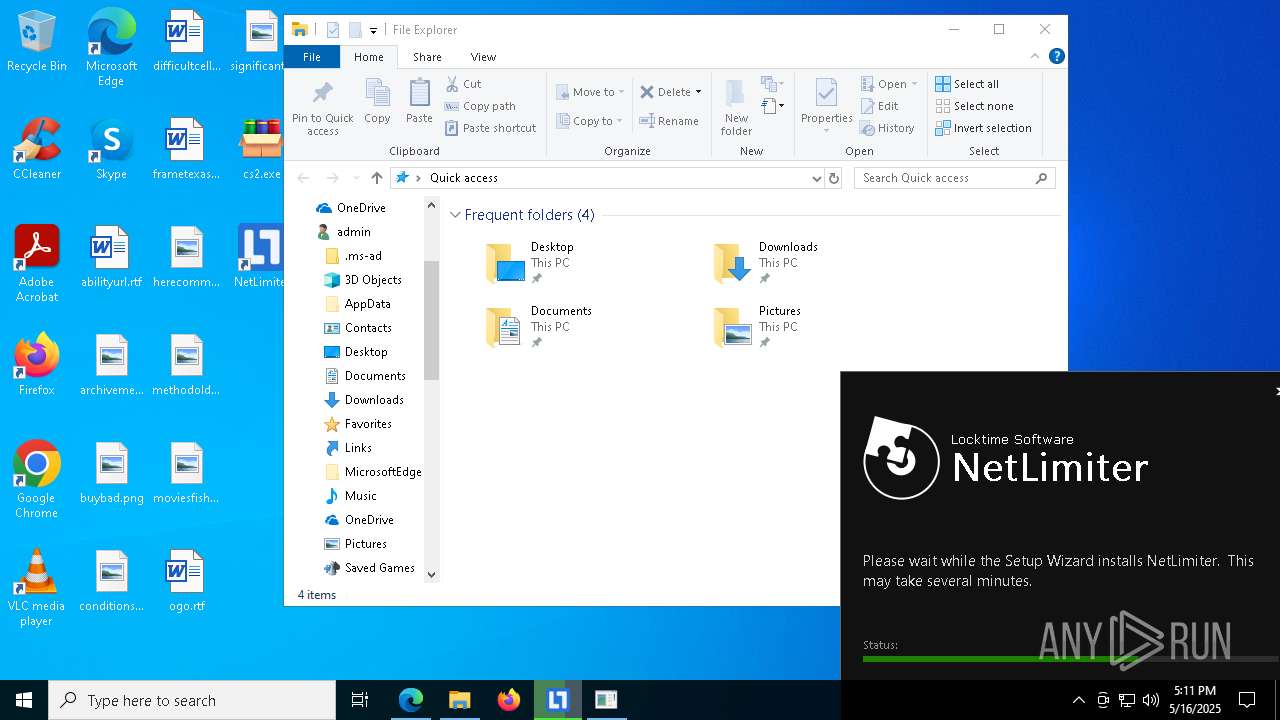Collapse the Frequent folders section

(455, 215)
